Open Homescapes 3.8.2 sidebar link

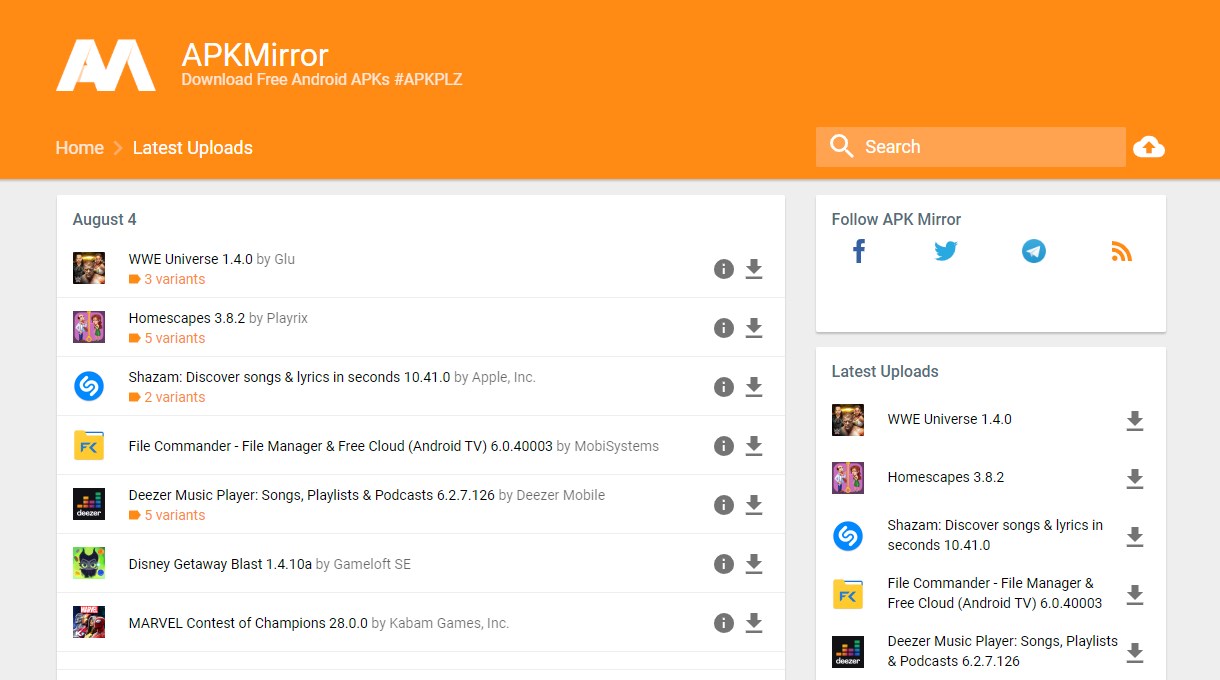click(945, 477)
